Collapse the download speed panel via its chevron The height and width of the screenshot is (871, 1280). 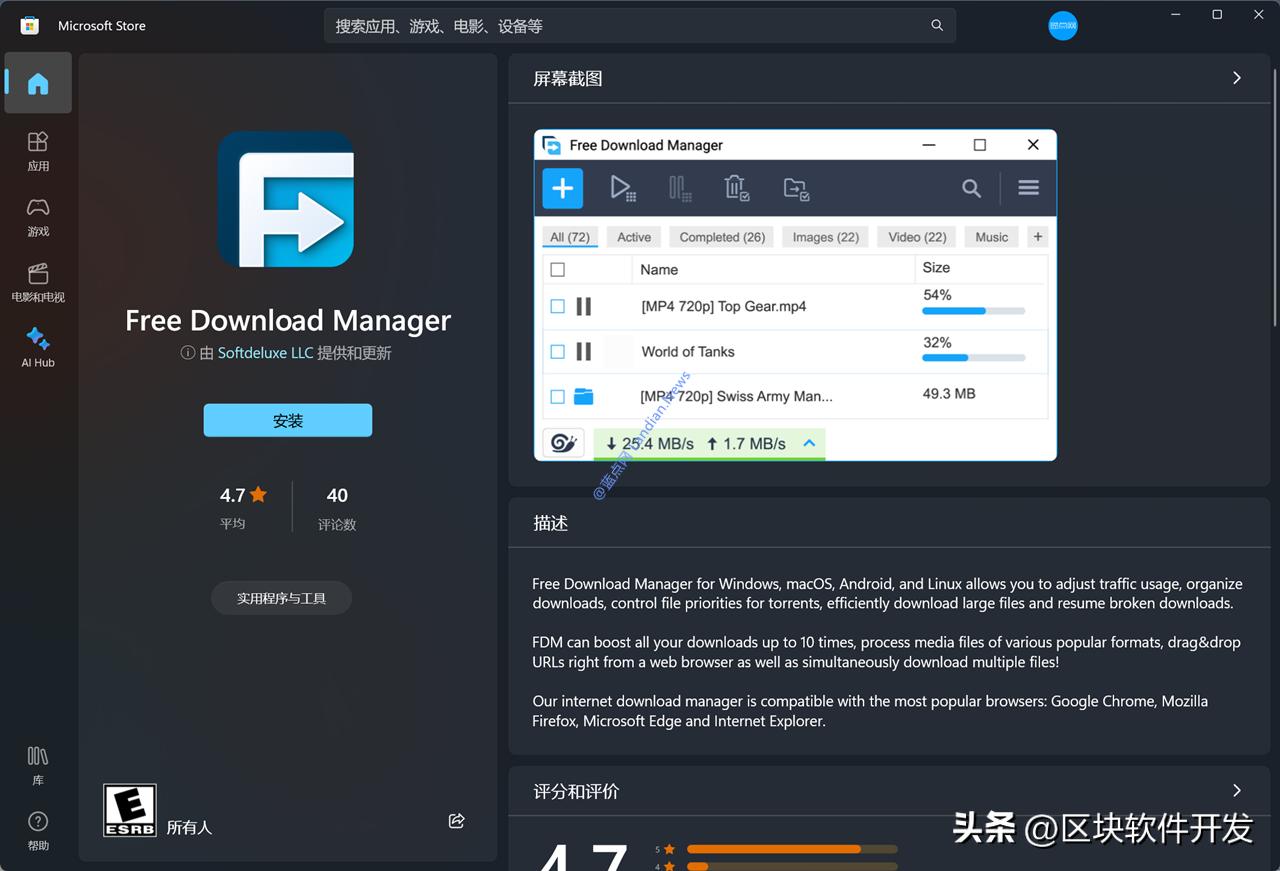pos(808,442)
